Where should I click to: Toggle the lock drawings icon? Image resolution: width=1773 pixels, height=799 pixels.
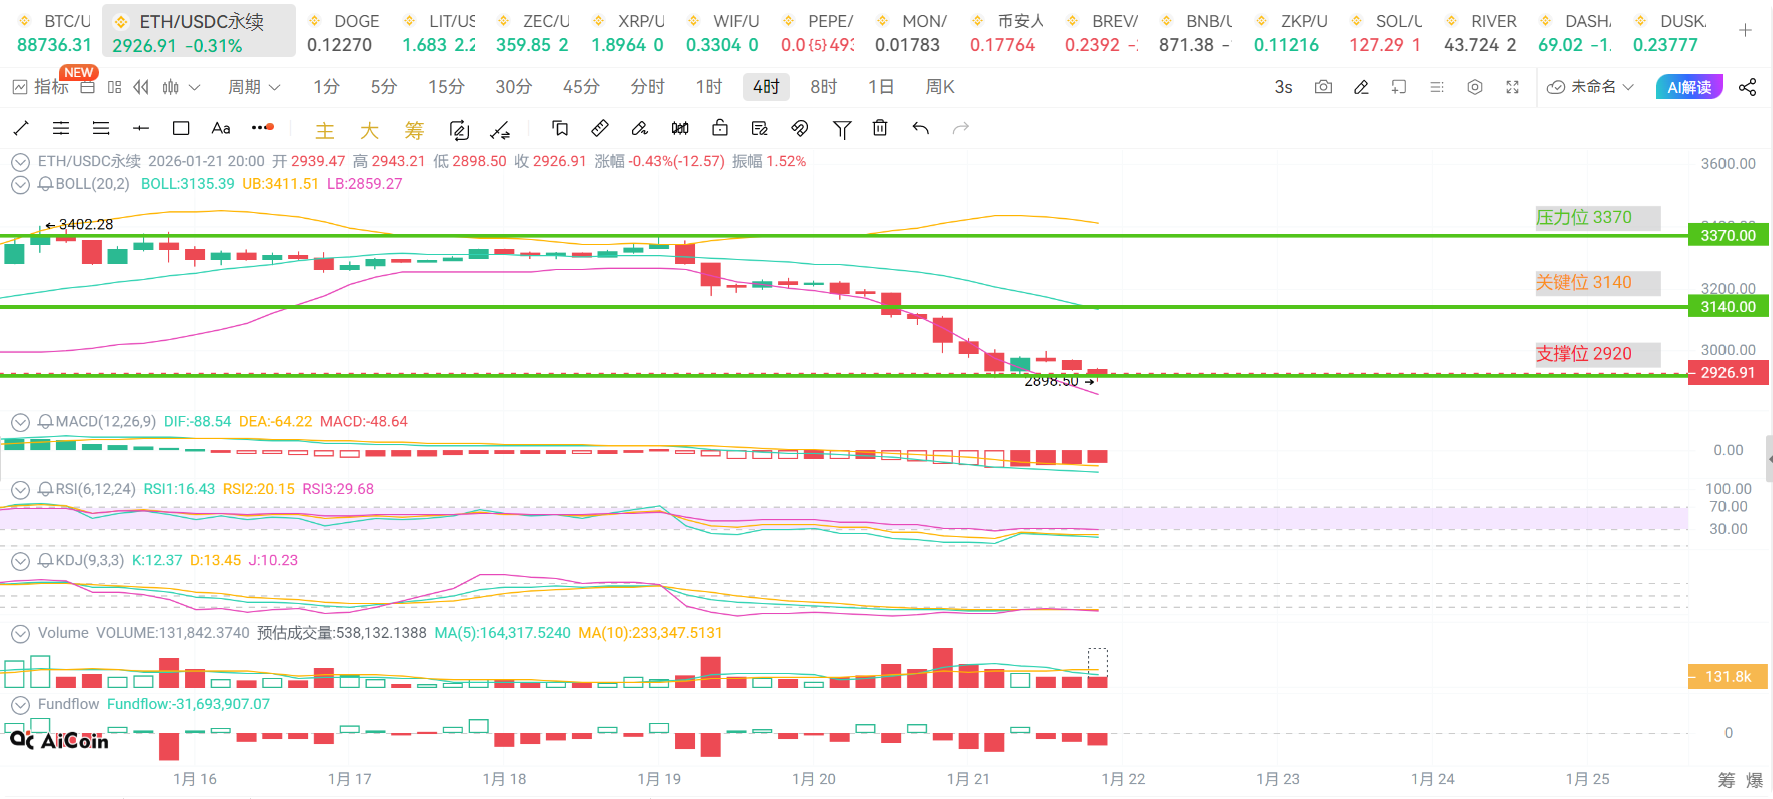[x=720, y=128]
